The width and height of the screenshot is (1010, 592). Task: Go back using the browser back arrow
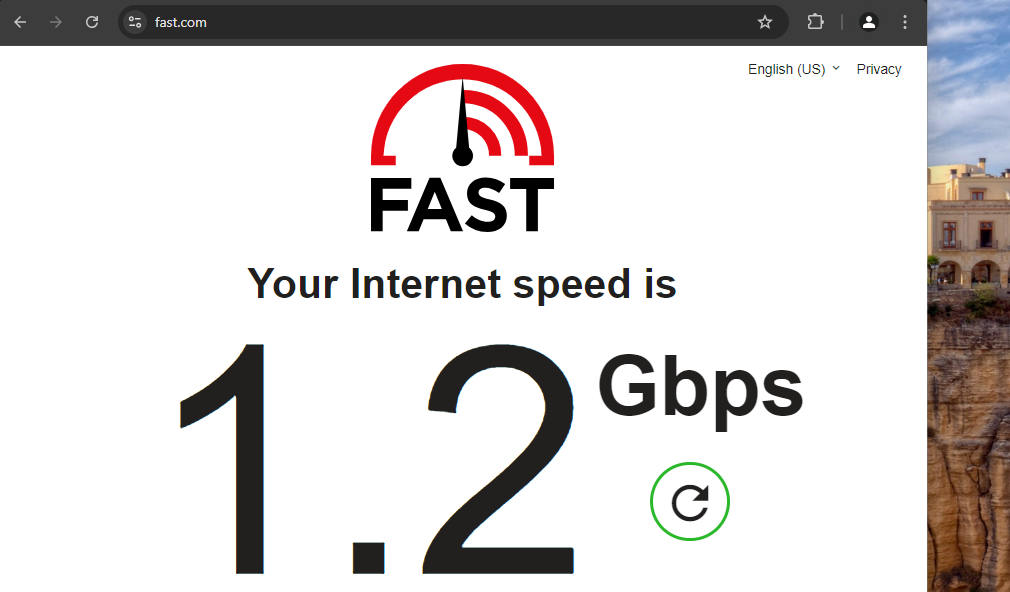[x=20, y=23]
